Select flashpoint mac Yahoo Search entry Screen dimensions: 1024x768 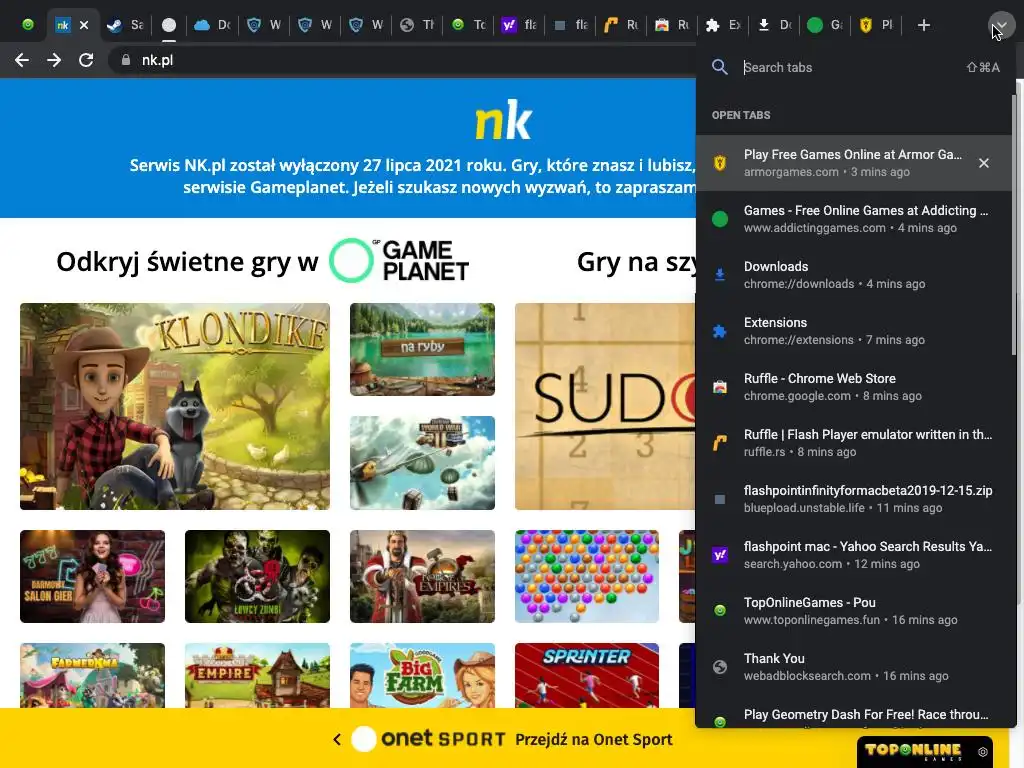(853, 555)
